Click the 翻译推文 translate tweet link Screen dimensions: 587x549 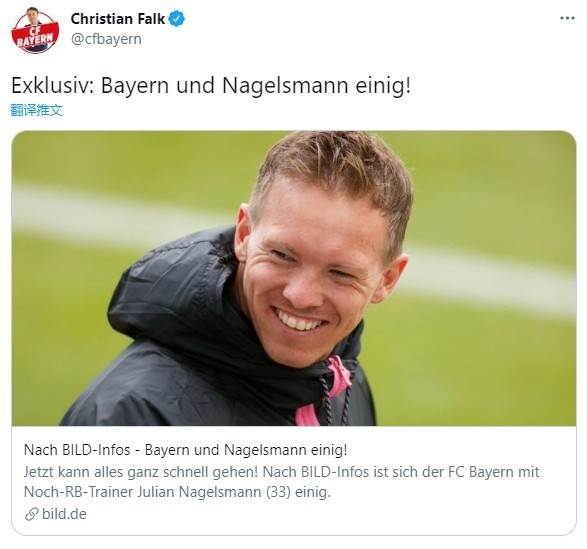tap(37, 110)
